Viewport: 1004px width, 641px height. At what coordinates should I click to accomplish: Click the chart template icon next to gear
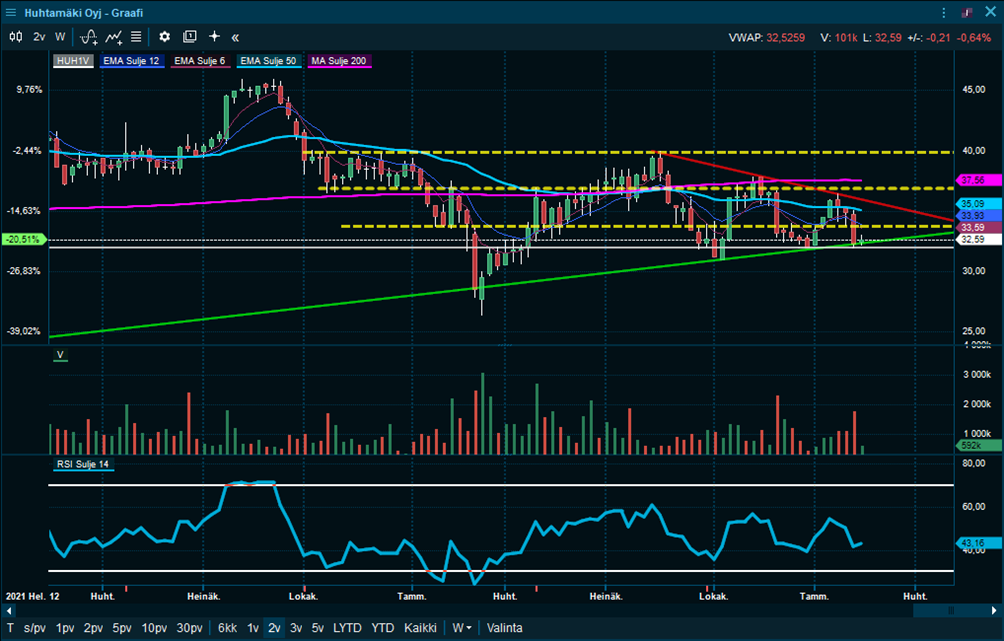pyautogui.click(x=190, y=36)
